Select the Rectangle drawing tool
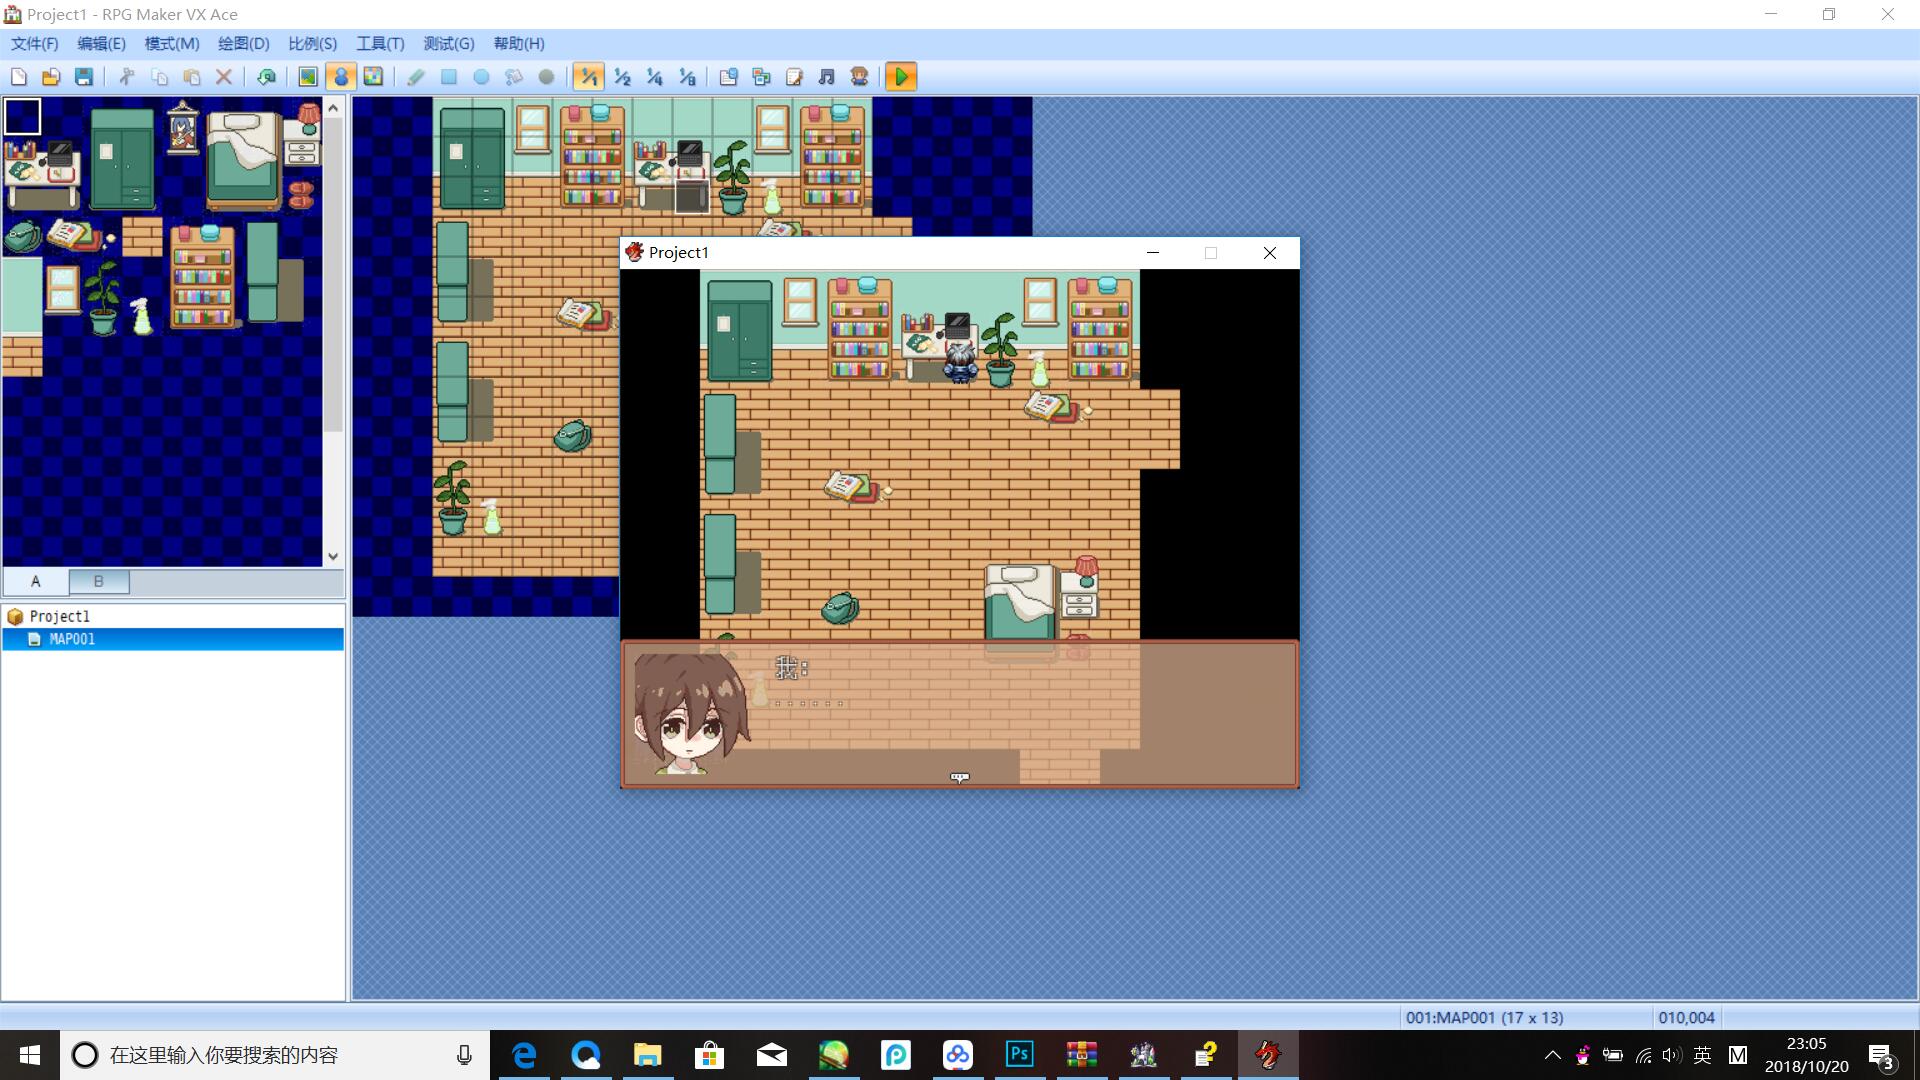 coord(449,77)
